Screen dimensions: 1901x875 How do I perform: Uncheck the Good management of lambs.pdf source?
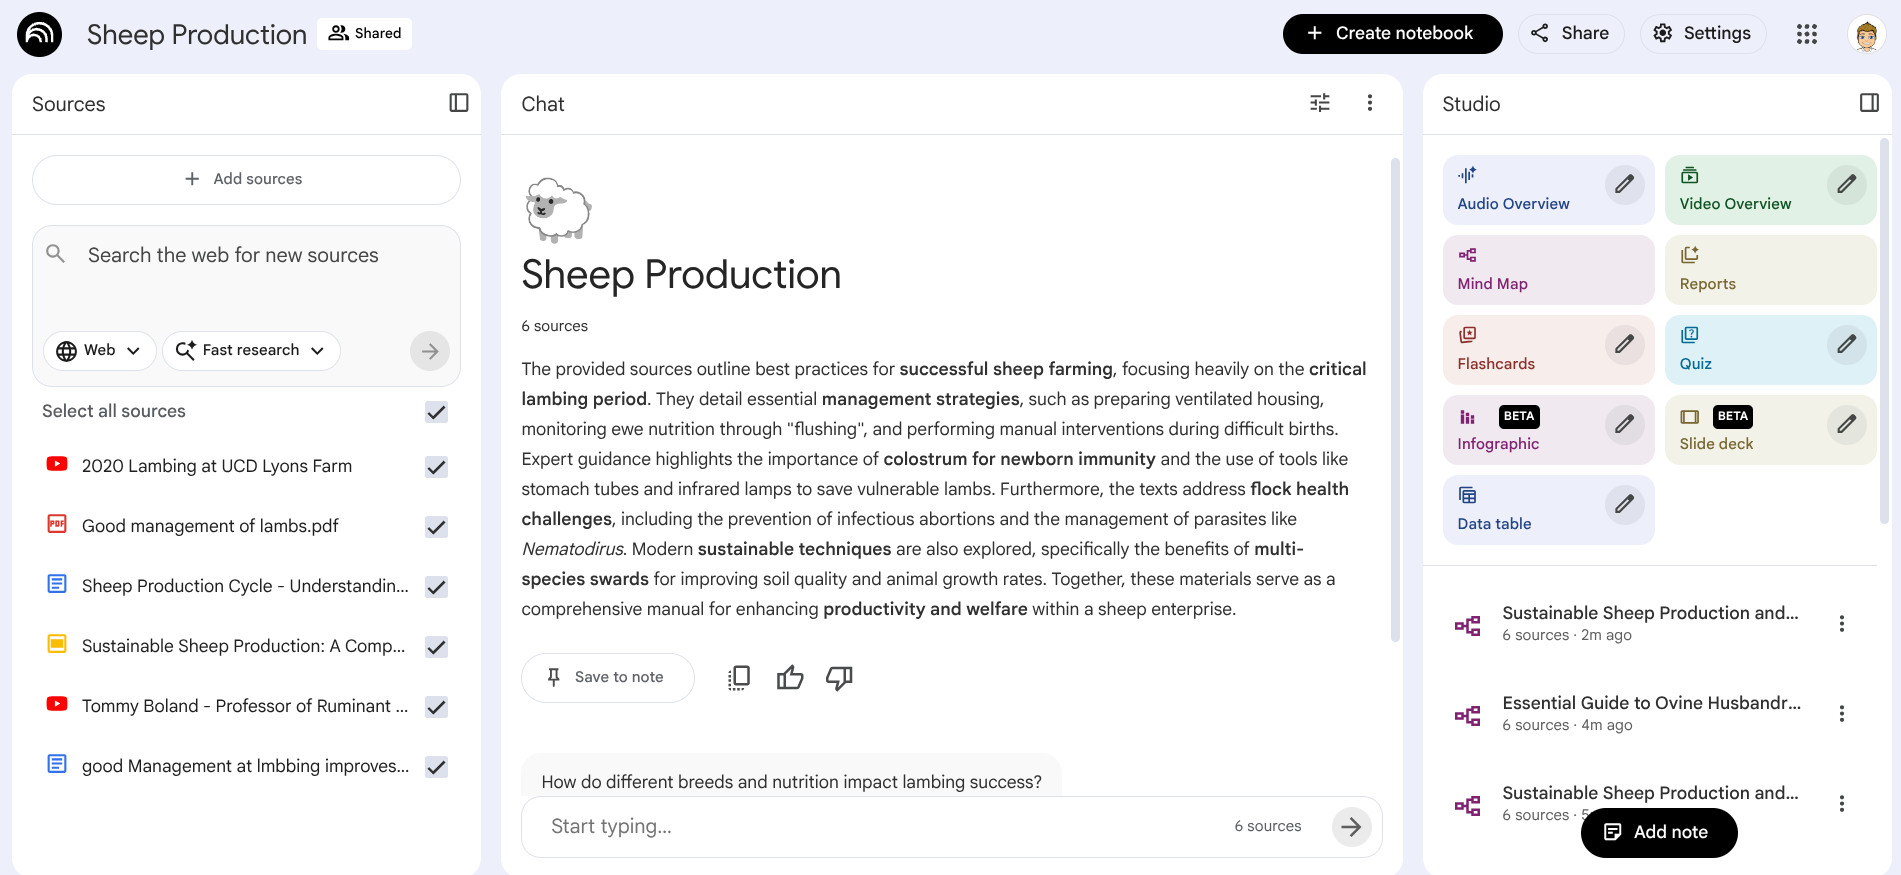(x=436, y=527)
